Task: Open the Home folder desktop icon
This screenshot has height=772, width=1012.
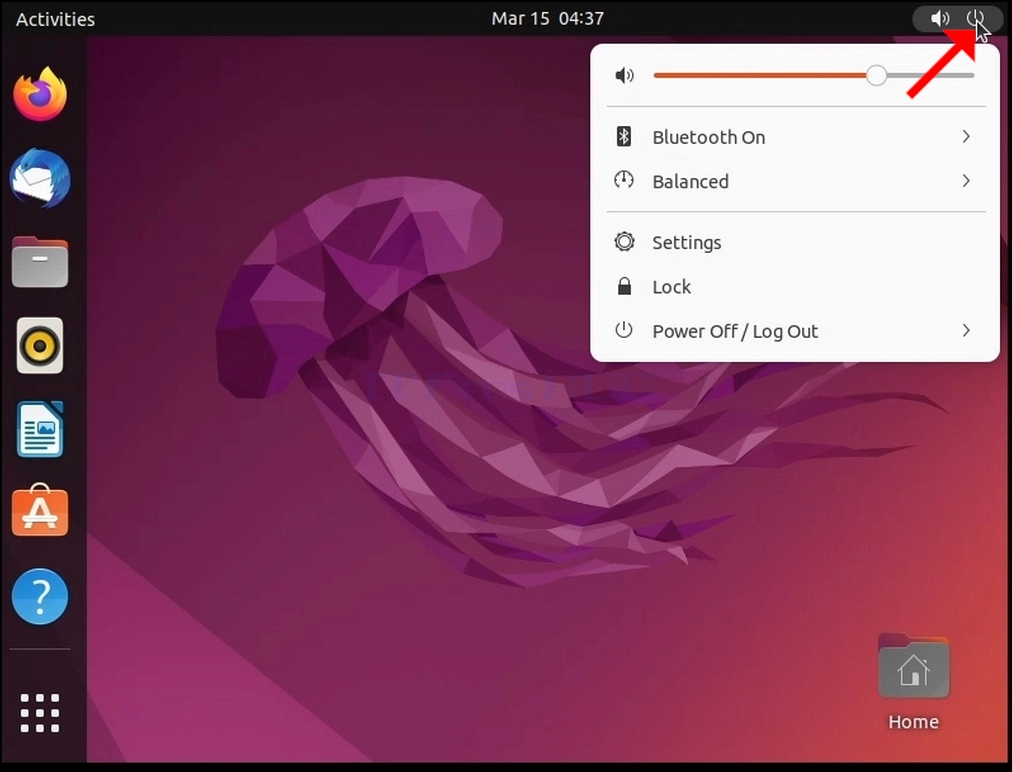Action: (x=913, y=682)
